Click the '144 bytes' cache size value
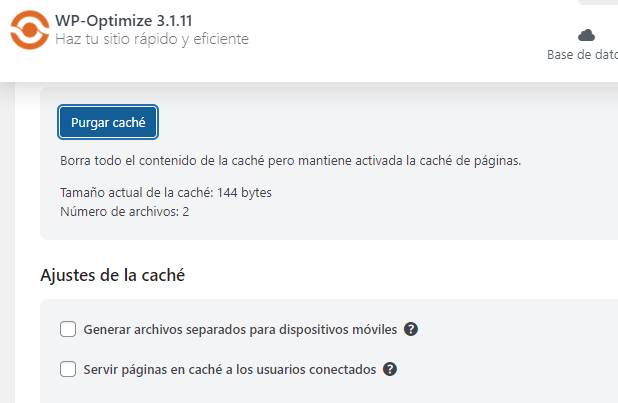Image resolution: width=618 pixels, height=403 pixels. pos(244,192)
